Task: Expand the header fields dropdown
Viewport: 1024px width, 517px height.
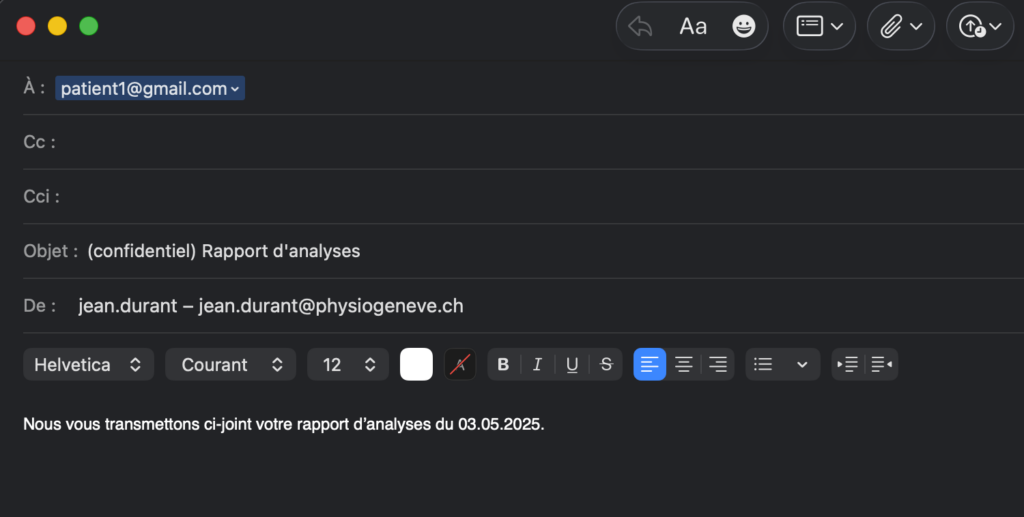Action: tap(819, 27)
